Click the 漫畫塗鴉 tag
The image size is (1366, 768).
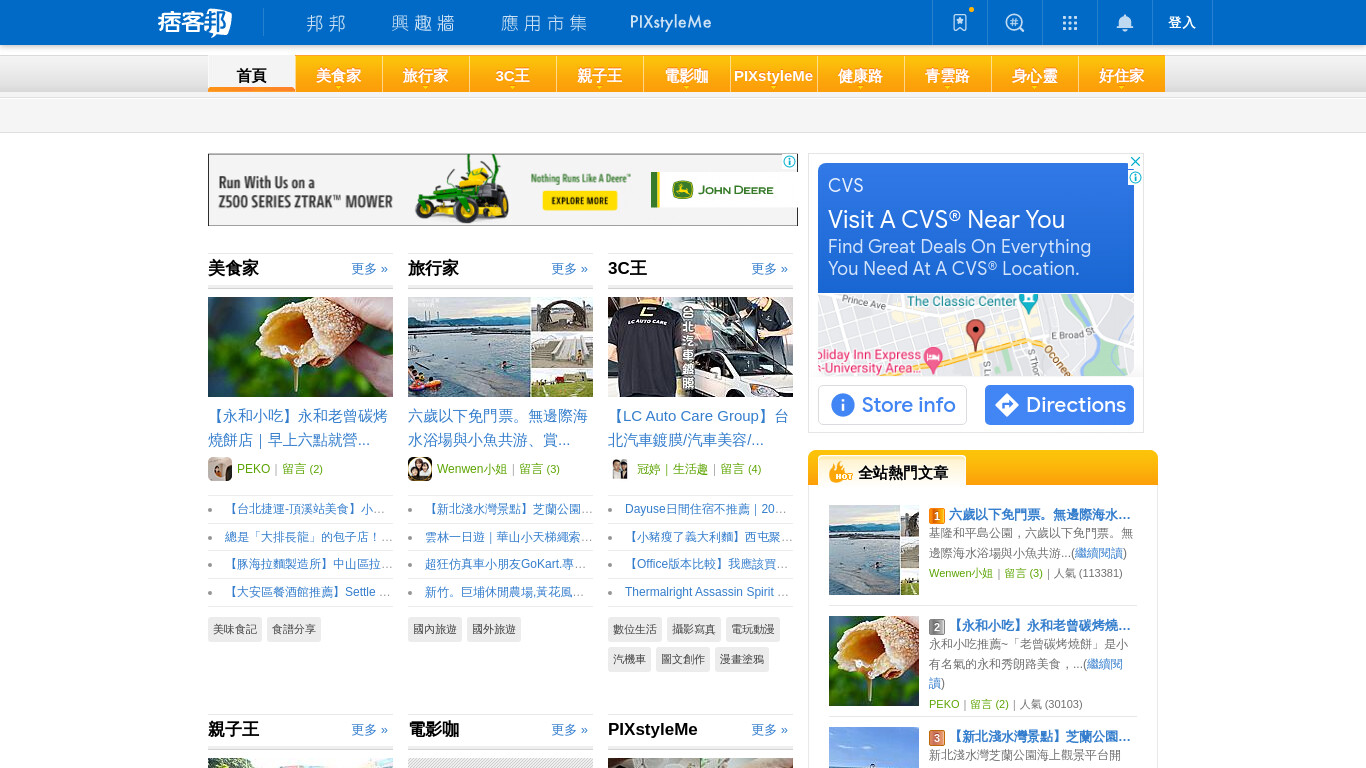click(x=742, y=660)
